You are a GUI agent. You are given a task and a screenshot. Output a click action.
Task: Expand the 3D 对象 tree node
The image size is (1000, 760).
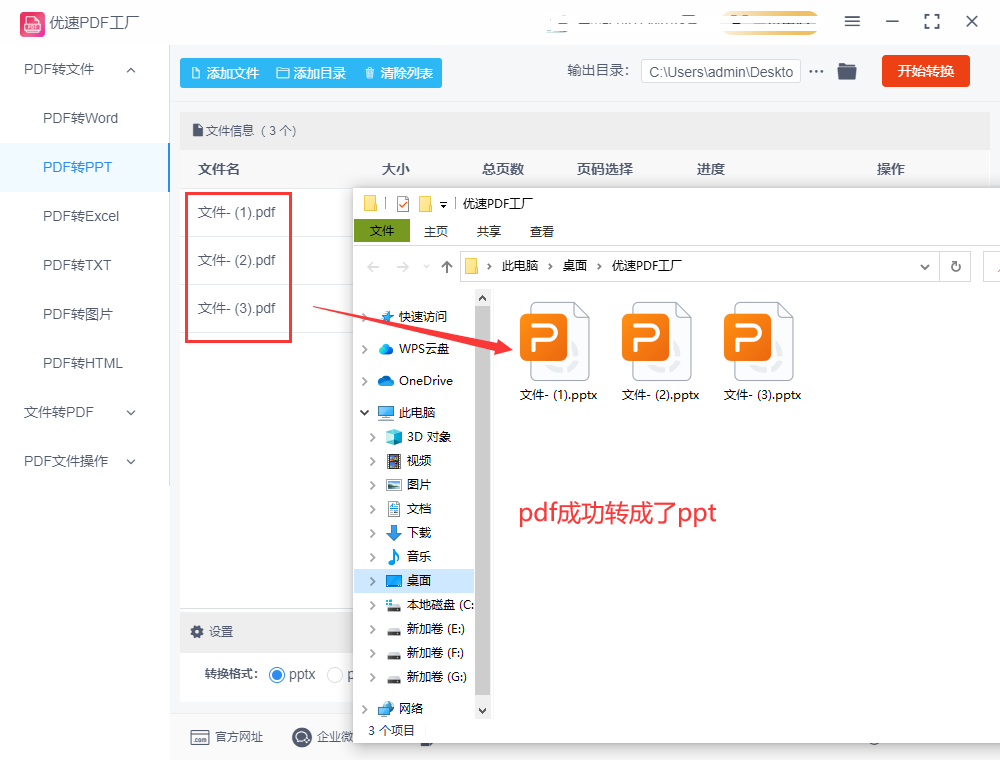click(x=372, y=437)
